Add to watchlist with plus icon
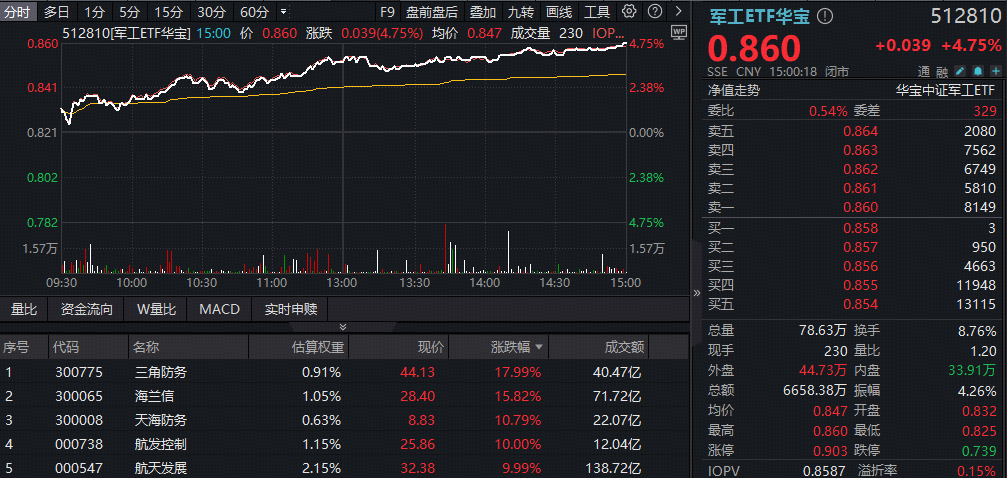This screenshot has height=478, width=1007. point(996,72)
